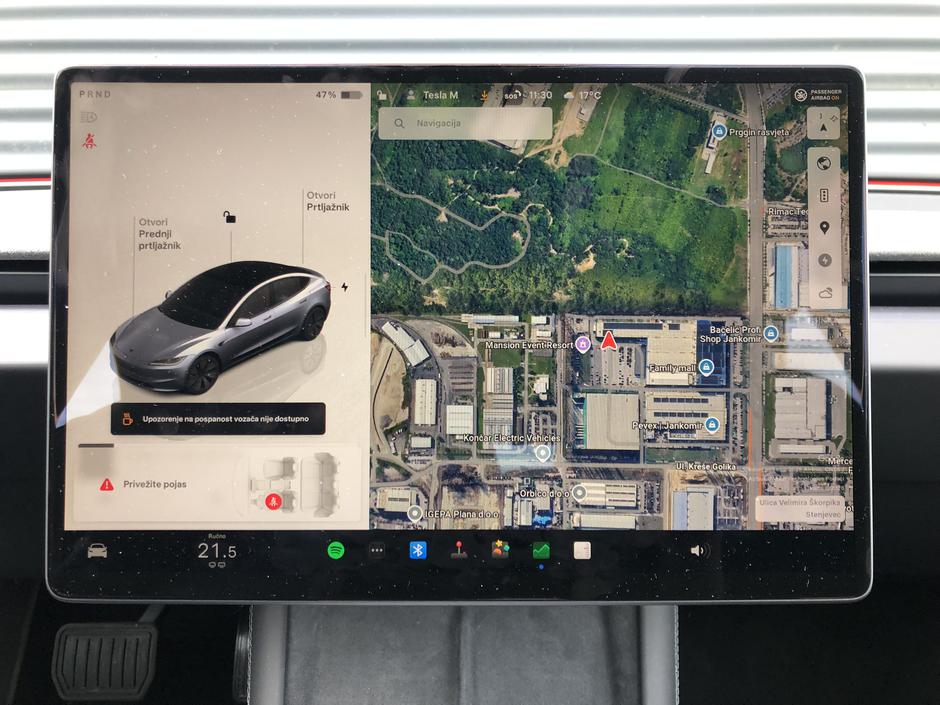
Task: Select the Mansion Event Resort map pin
Action: (582, 344)
